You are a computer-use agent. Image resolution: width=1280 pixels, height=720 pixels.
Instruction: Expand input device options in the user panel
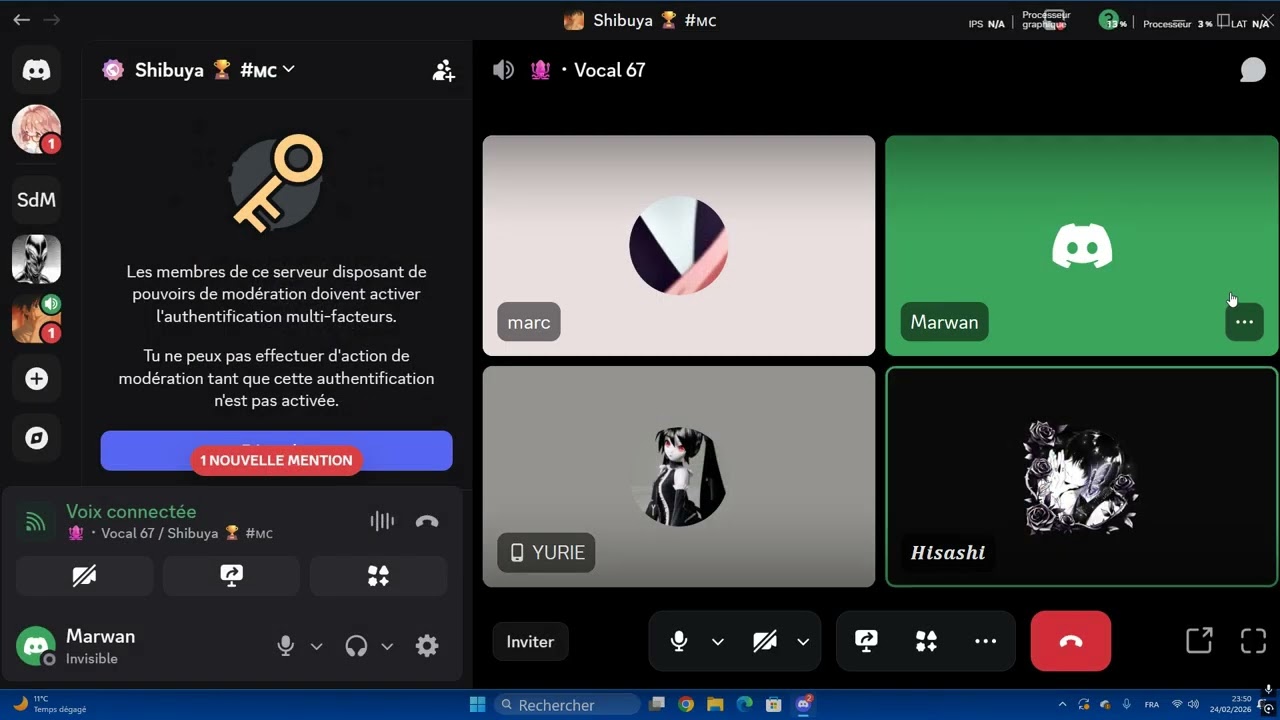click(316, 646)
